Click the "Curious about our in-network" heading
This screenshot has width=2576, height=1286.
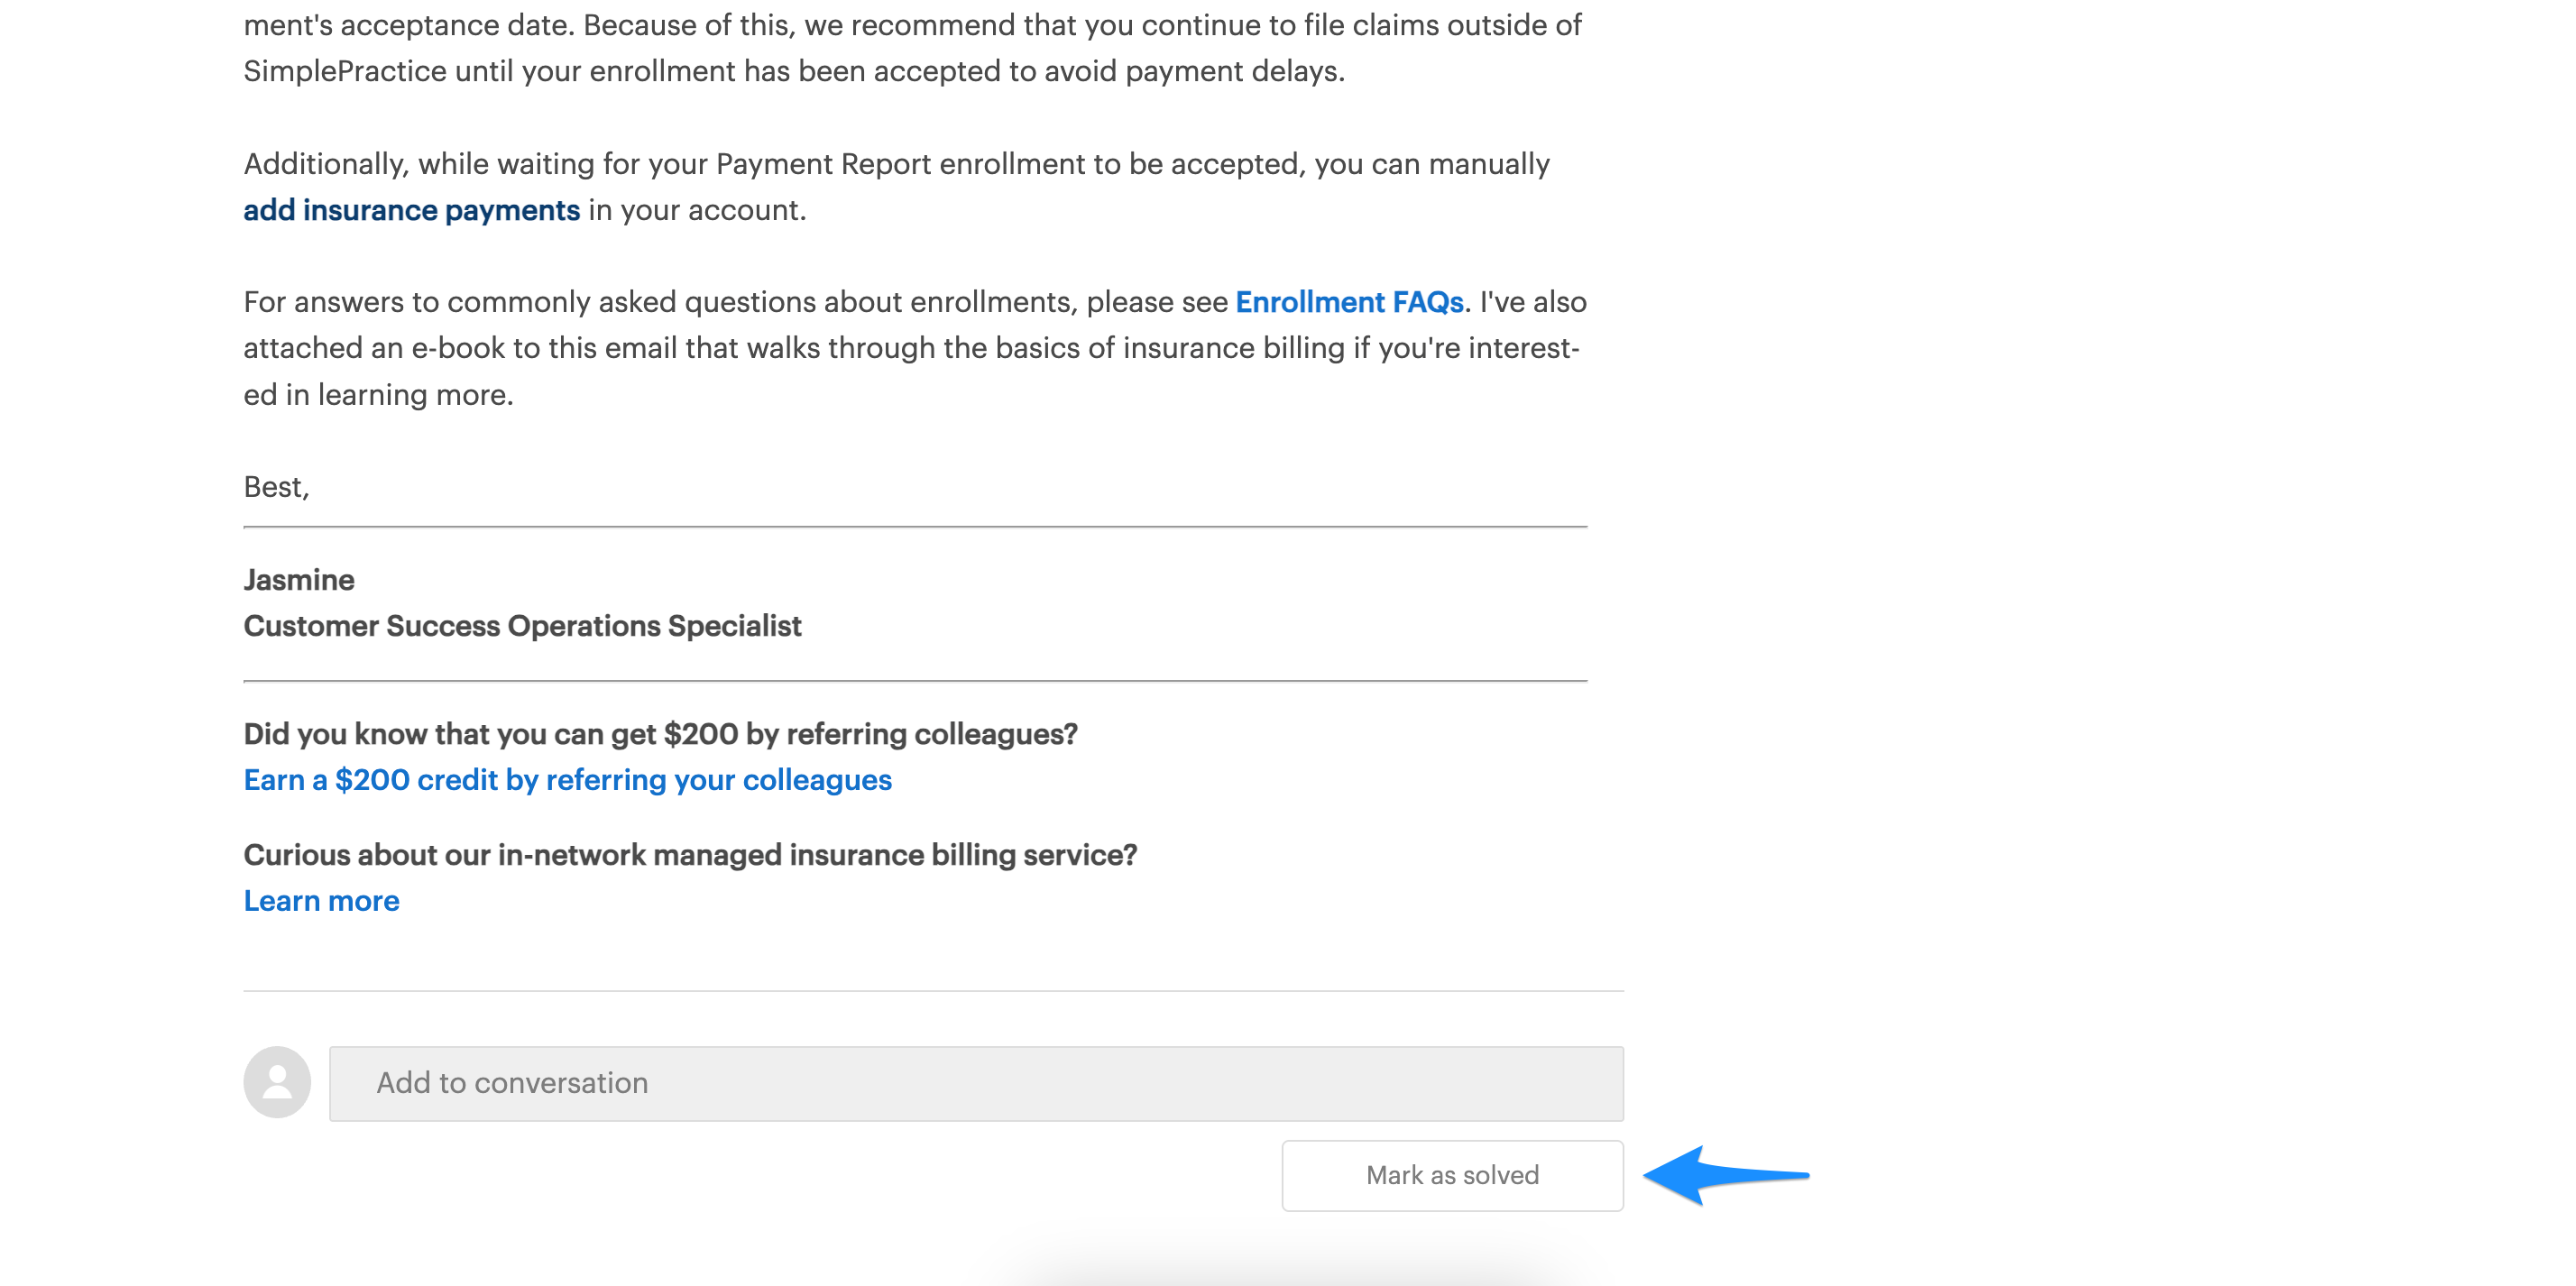[x=690, y=855]
